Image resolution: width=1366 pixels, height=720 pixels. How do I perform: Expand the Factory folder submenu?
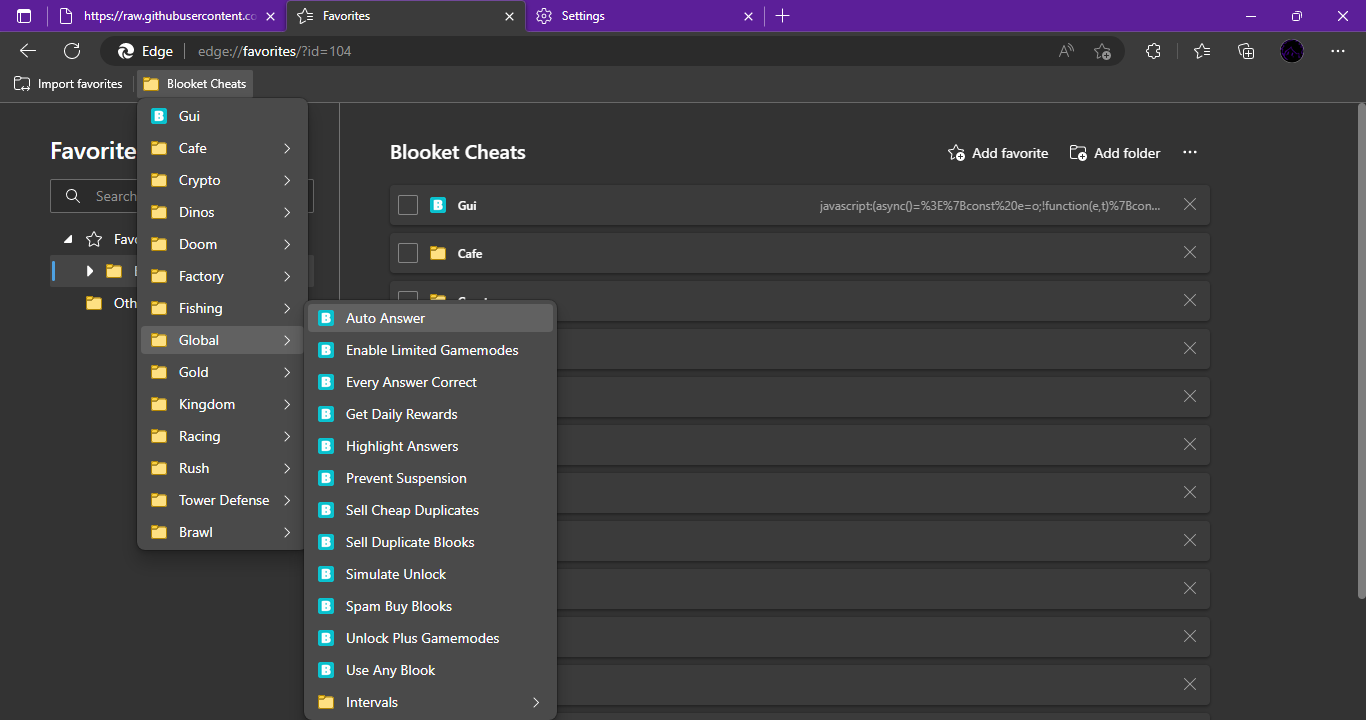[x=222, y=276]
